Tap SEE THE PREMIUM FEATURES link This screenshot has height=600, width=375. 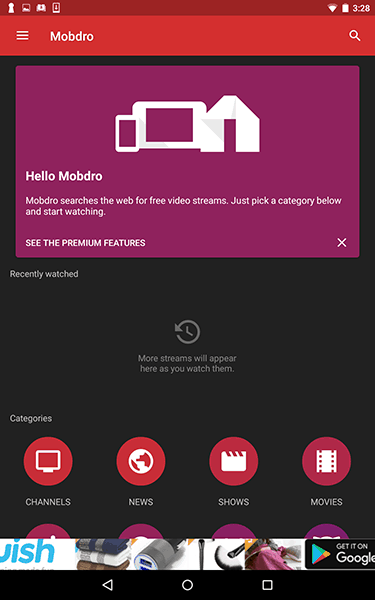click(x=85, y=243)
